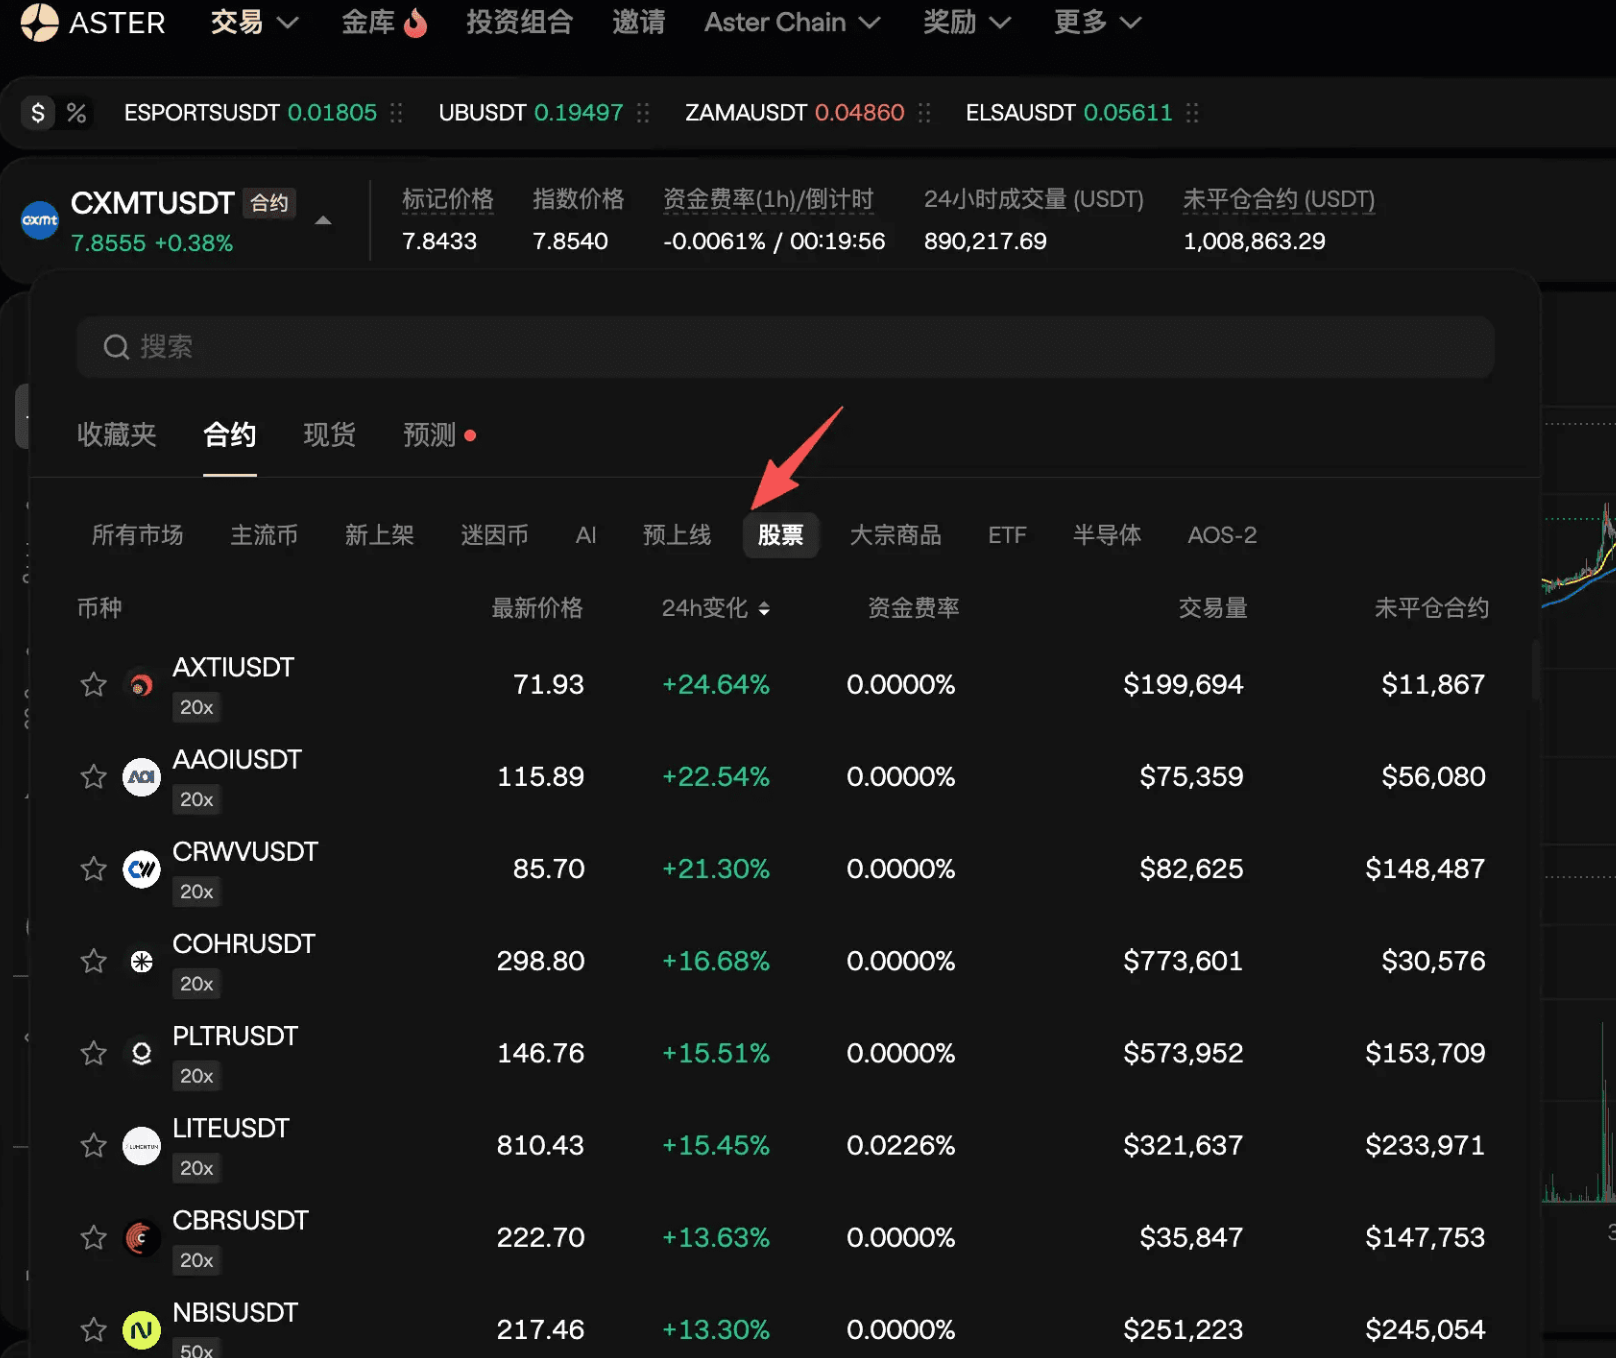Filter by 主流币 category
This screenshot has height=1358, width=1616.
(x=264, y=536)
